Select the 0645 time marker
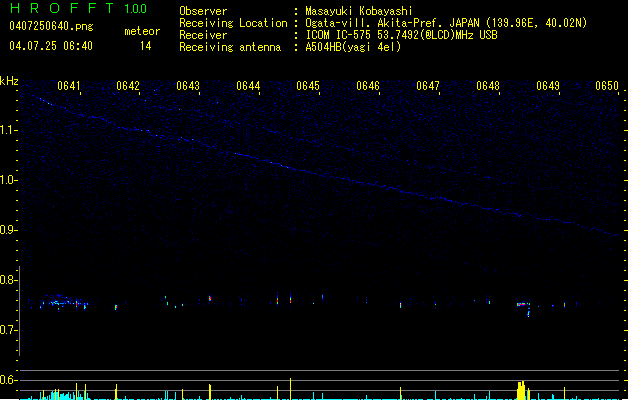The width and height of the screenshot is (629, 400). coord(308,86)
